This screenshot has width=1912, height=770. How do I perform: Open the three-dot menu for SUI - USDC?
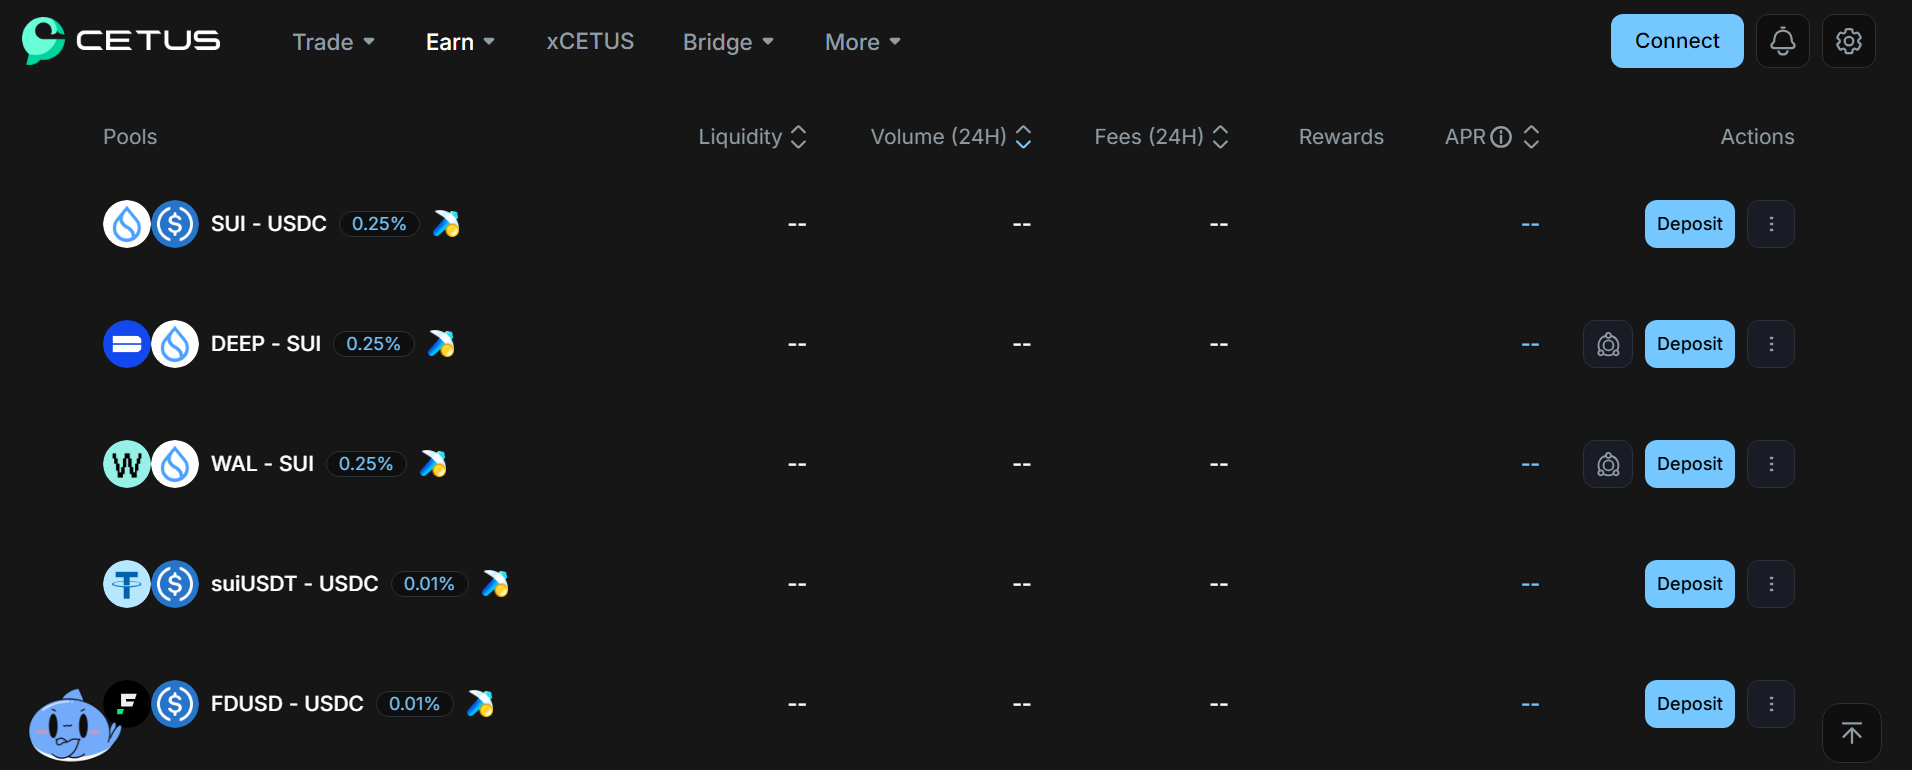pos(1771,224)
